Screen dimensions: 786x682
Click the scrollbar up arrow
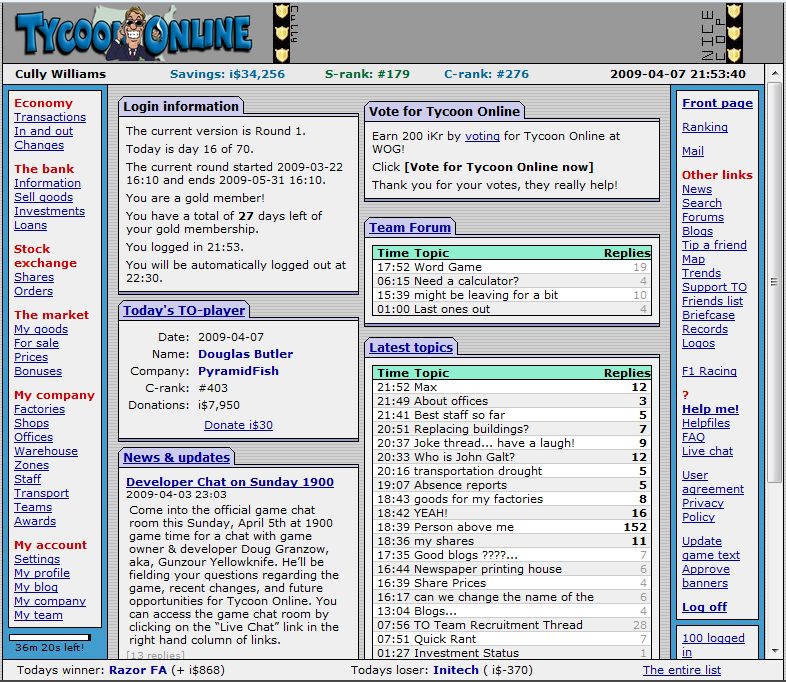(775, 75)
